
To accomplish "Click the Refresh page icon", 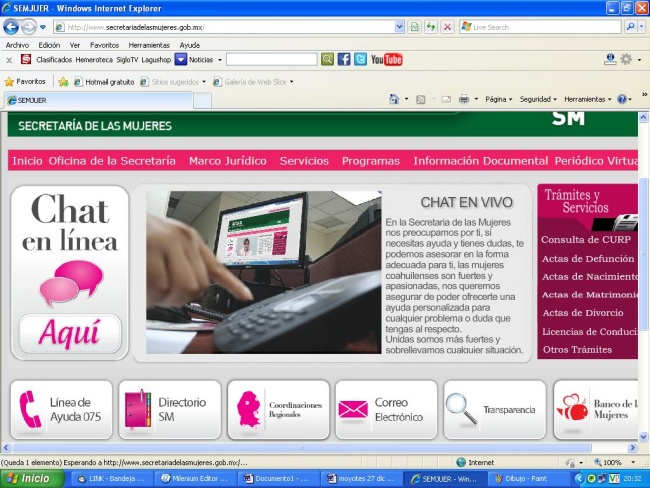I will click(x=431, y=27).
